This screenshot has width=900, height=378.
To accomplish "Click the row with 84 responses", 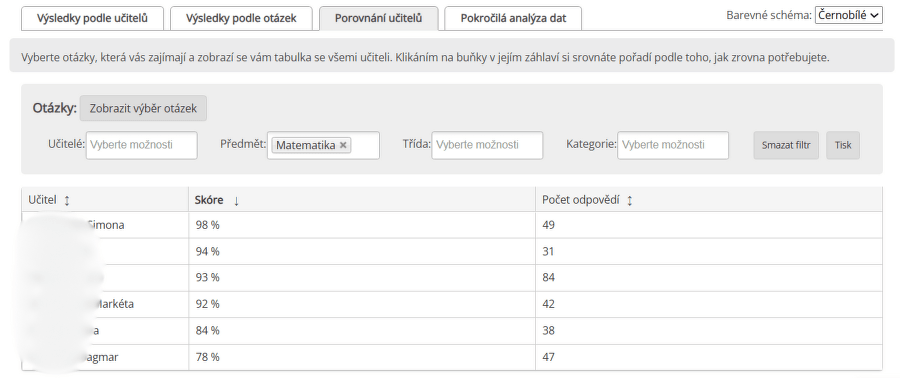I will [452, 278].
